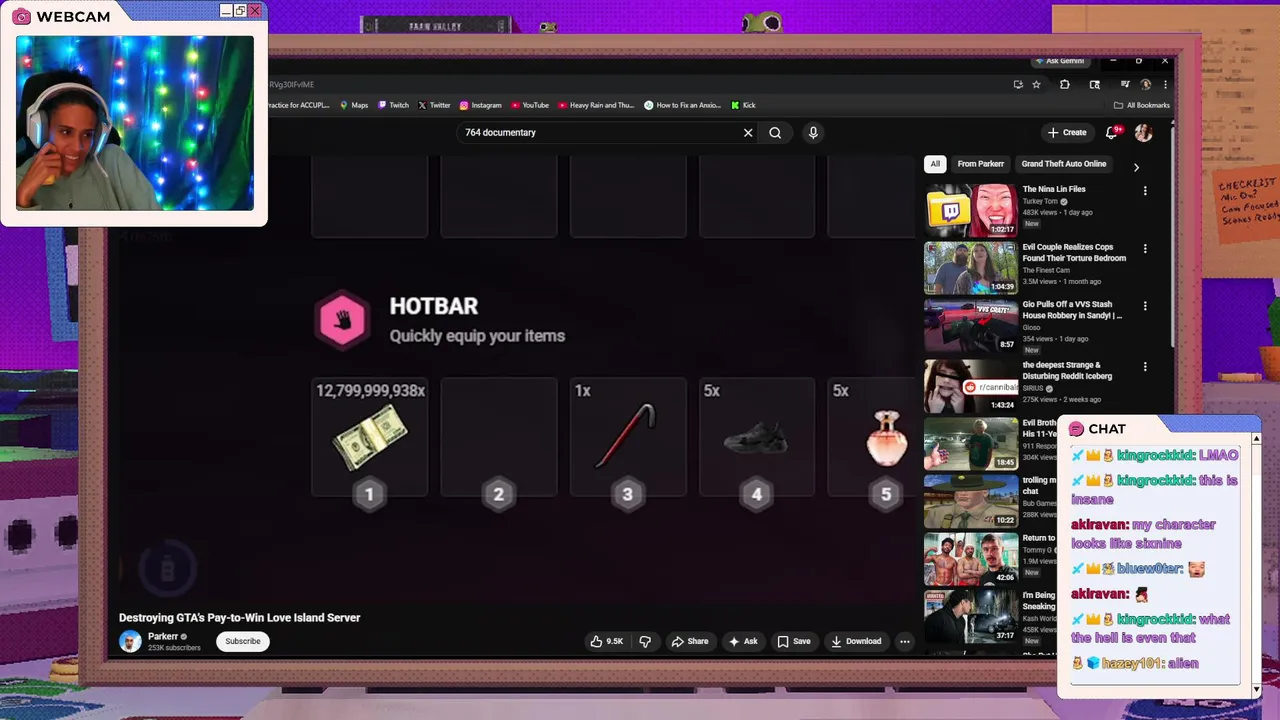Like the video with thumbs up
The width and height of the screenshot is (1280, 720).
coord(606,641)
